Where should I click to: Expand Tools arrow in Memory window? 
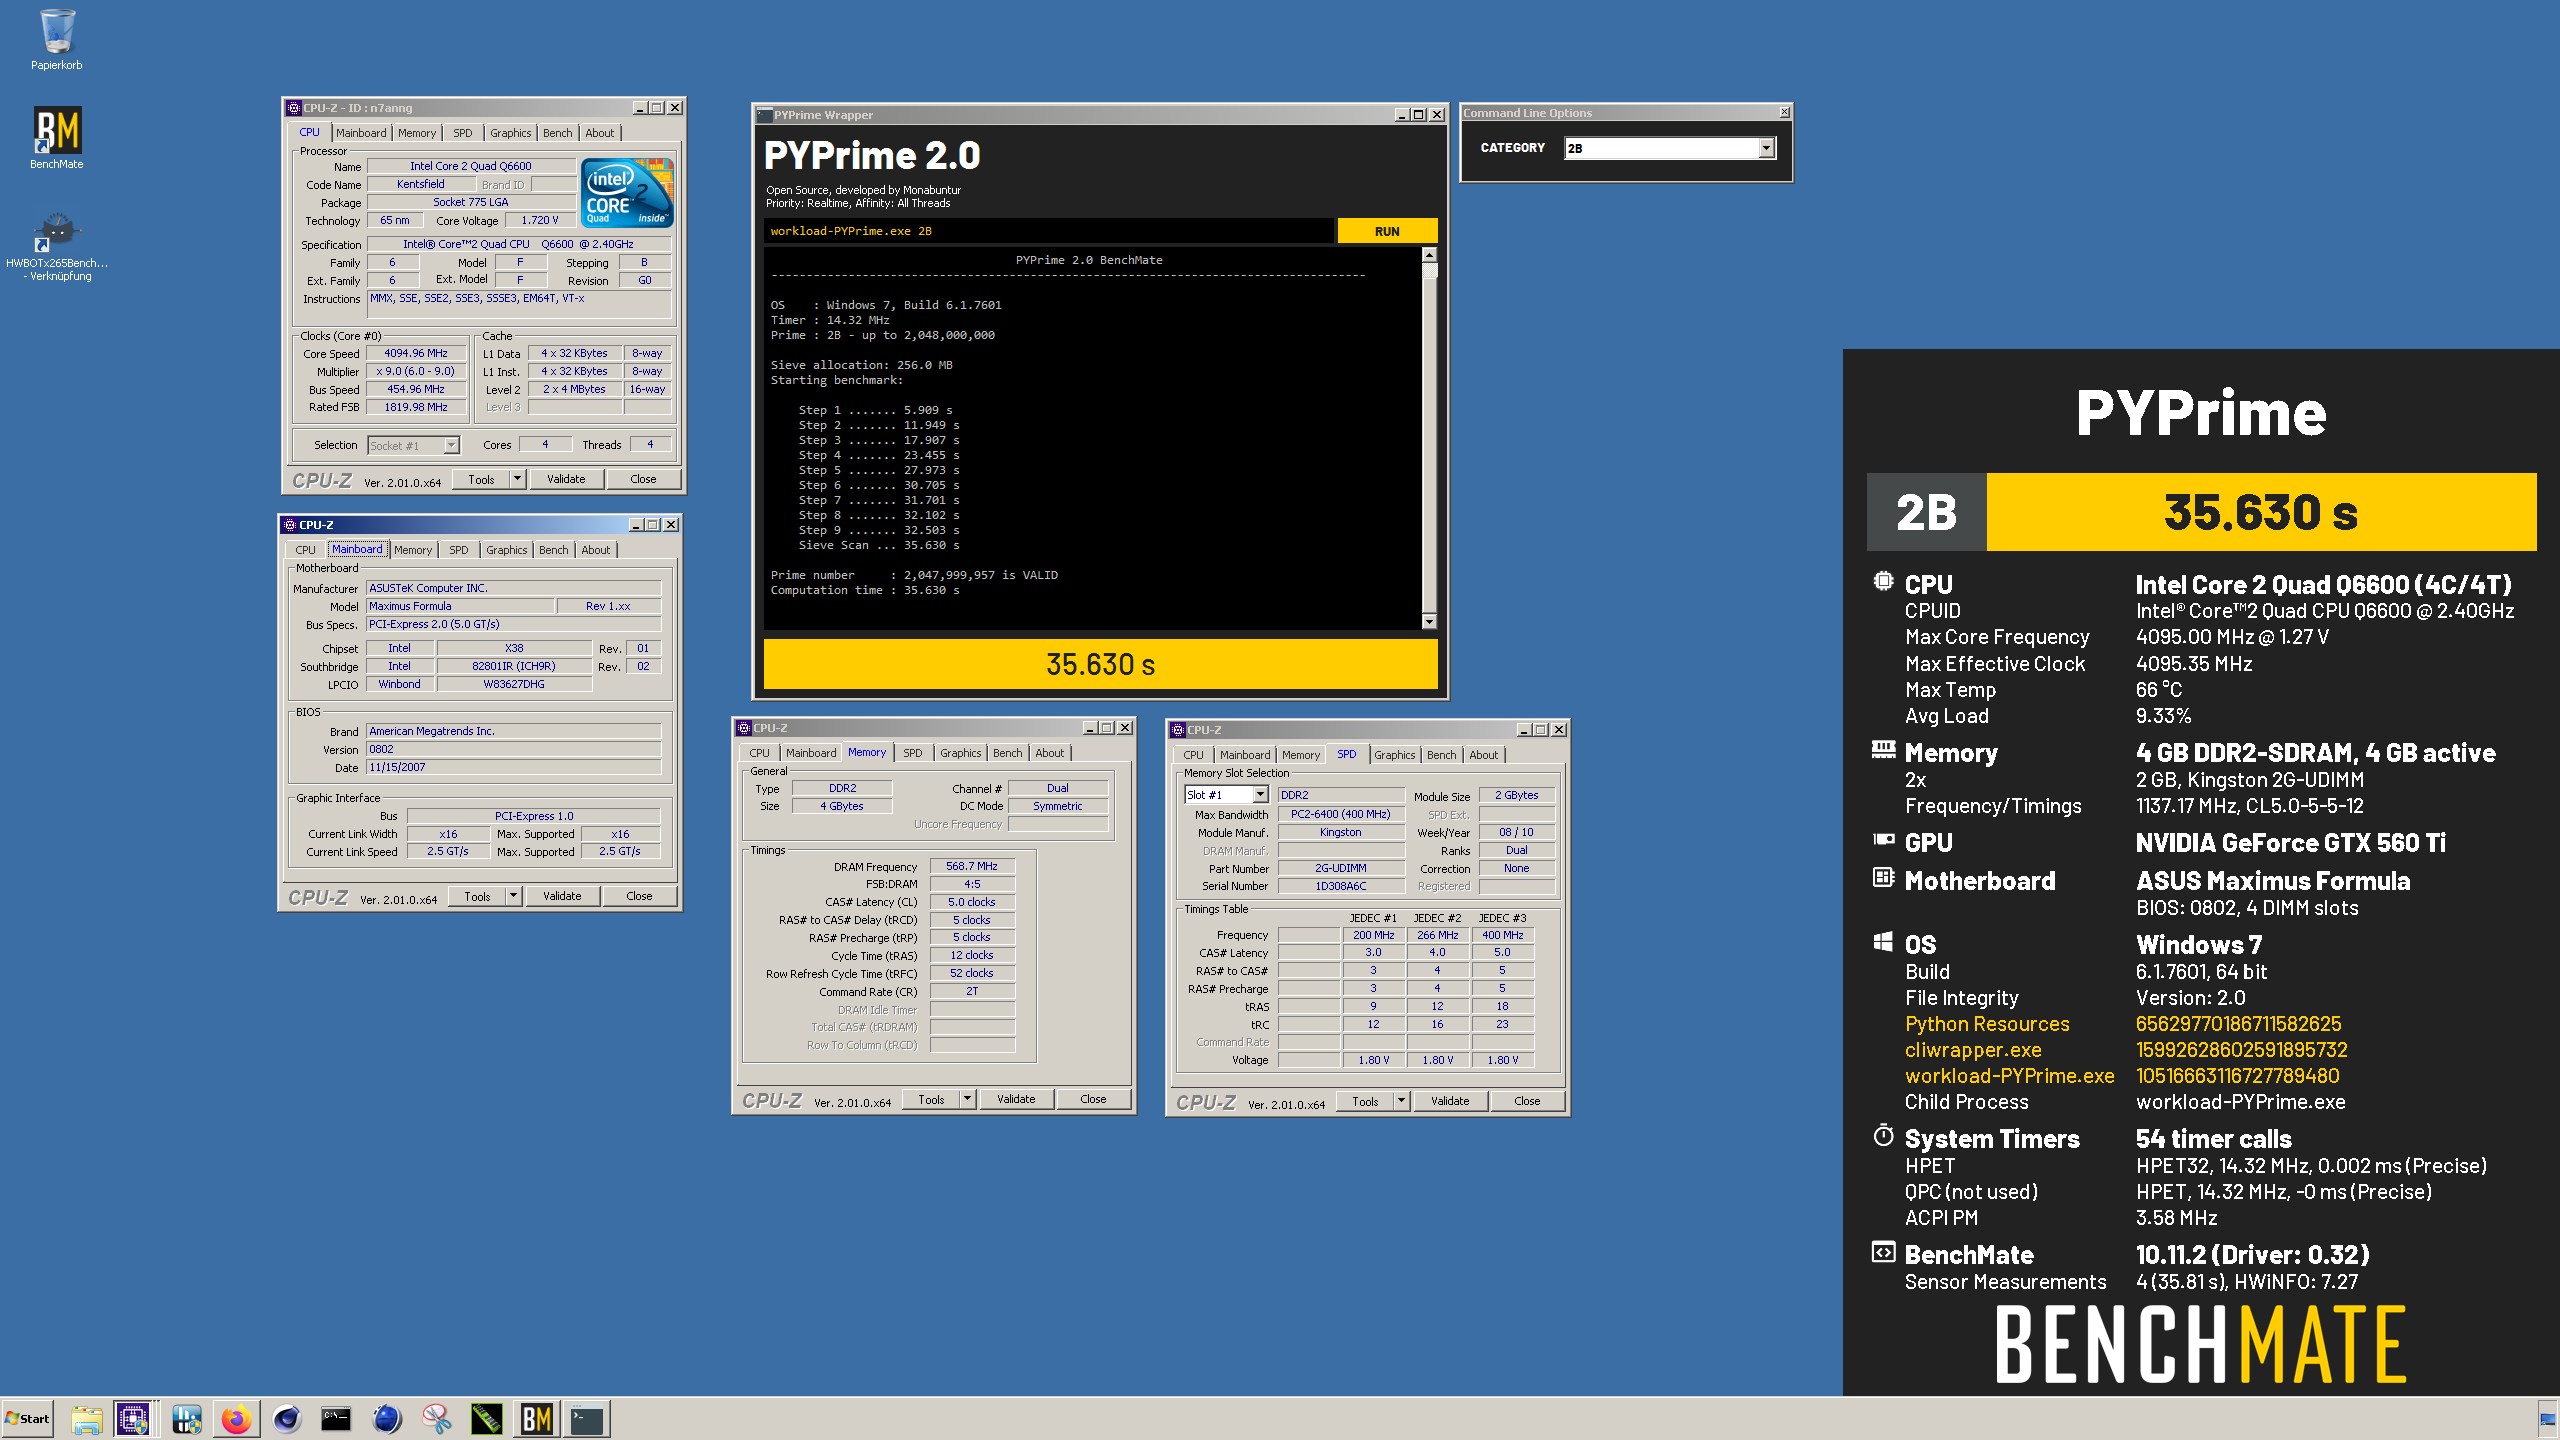[x=967, y=1099]
